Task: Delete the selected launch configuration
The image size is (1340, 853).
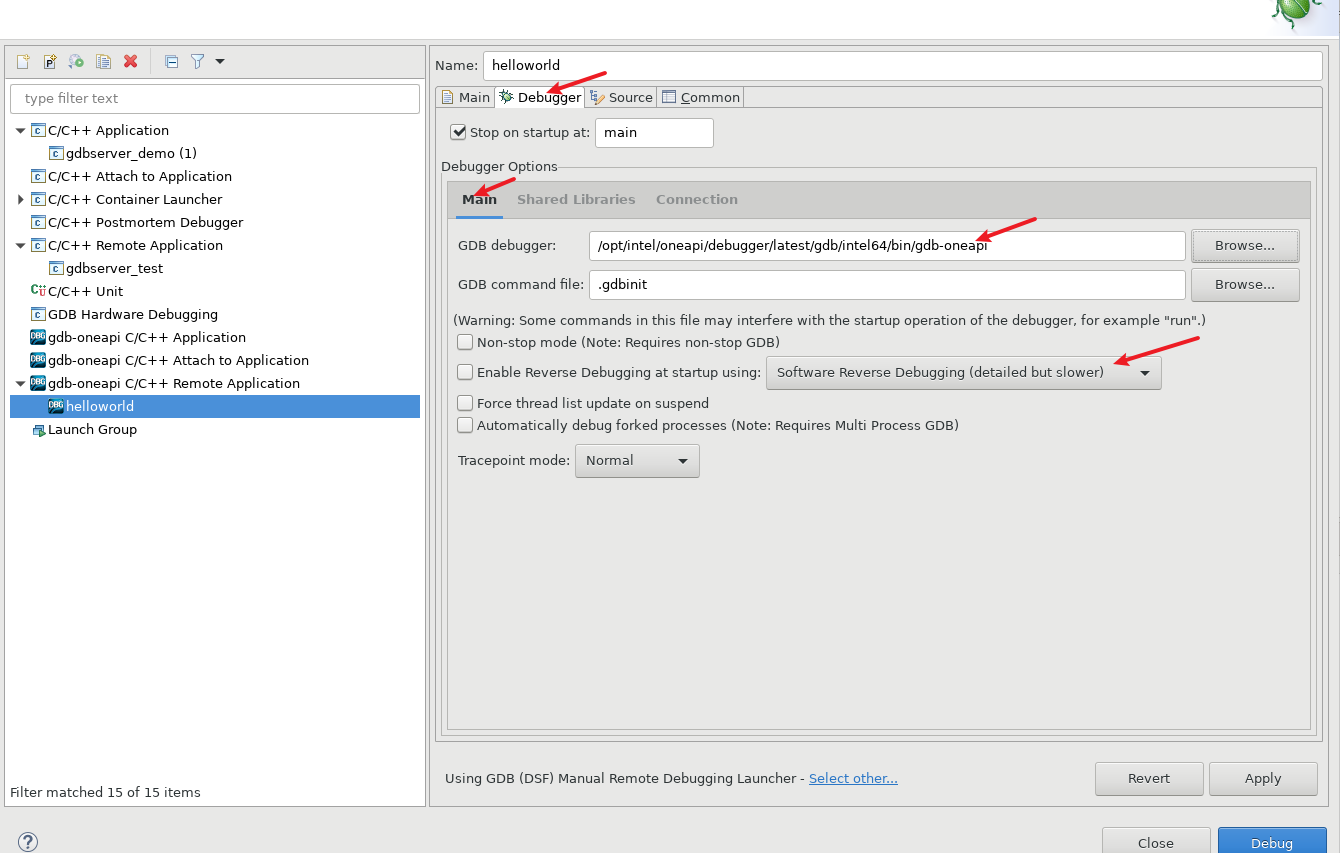Action: [130, 61]
